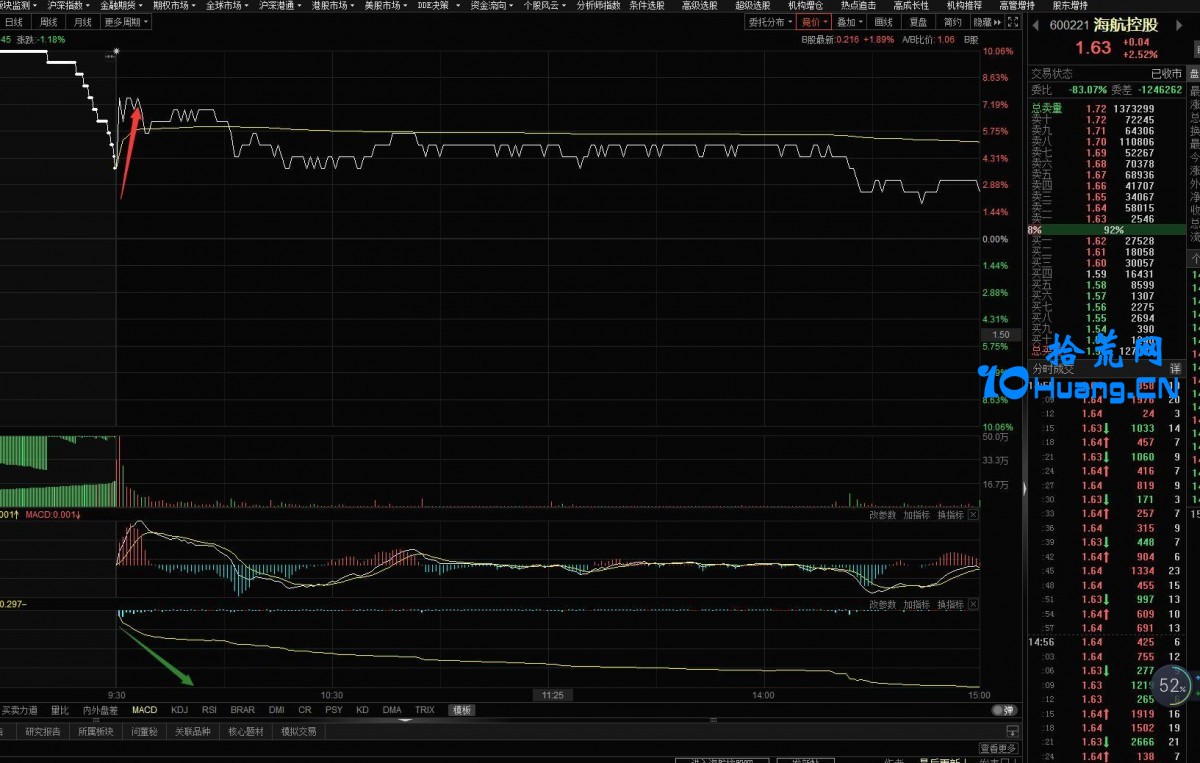Open 热点追击 menu item
This screenshot has width=1200, height=763.
tap(858, 5)
